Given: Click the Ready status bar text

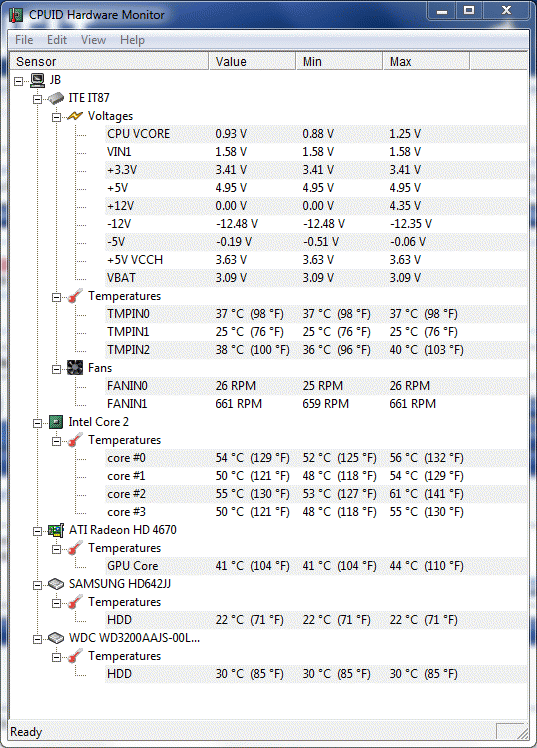Looking at the screenshot, I should click(26, 732).
